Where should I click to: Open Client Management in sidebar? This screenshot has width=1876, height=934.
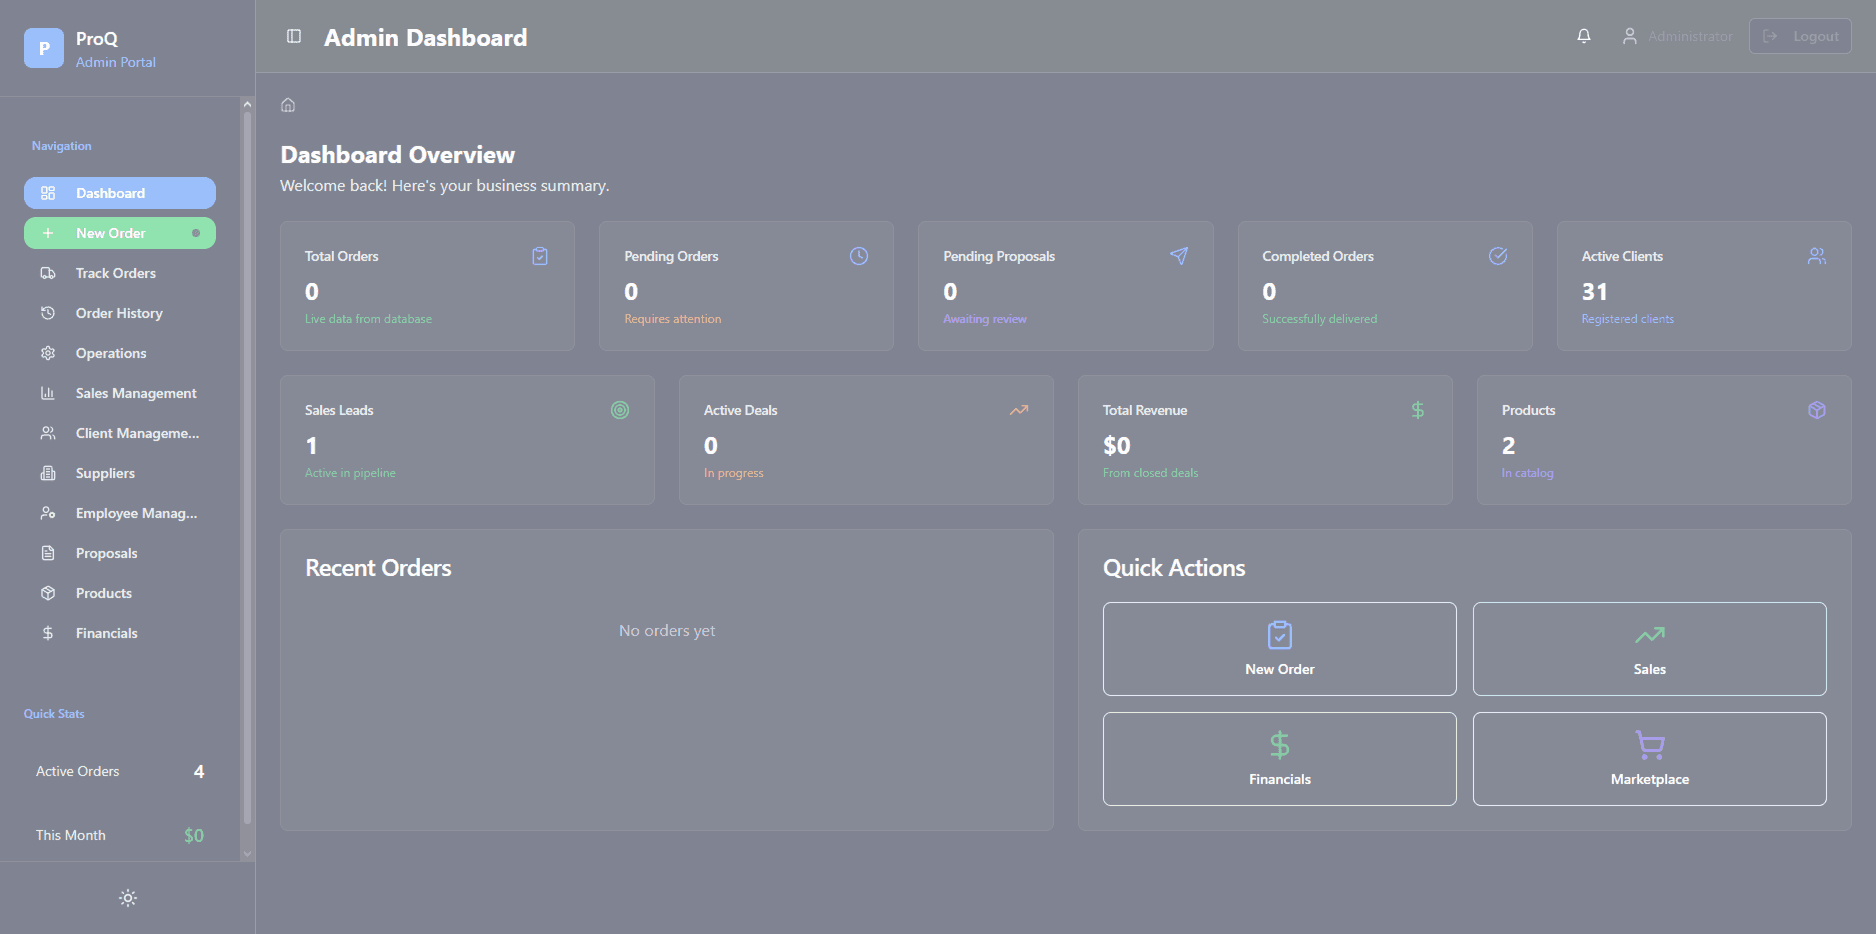click(x=120, y=433)
